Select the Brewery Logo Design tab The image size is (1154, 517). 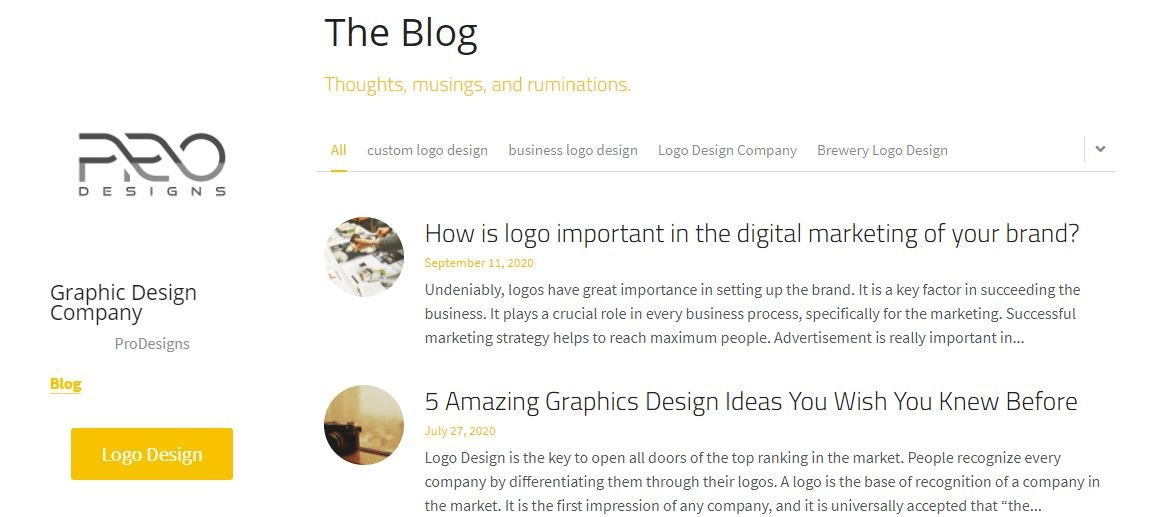tap(882, 150)
